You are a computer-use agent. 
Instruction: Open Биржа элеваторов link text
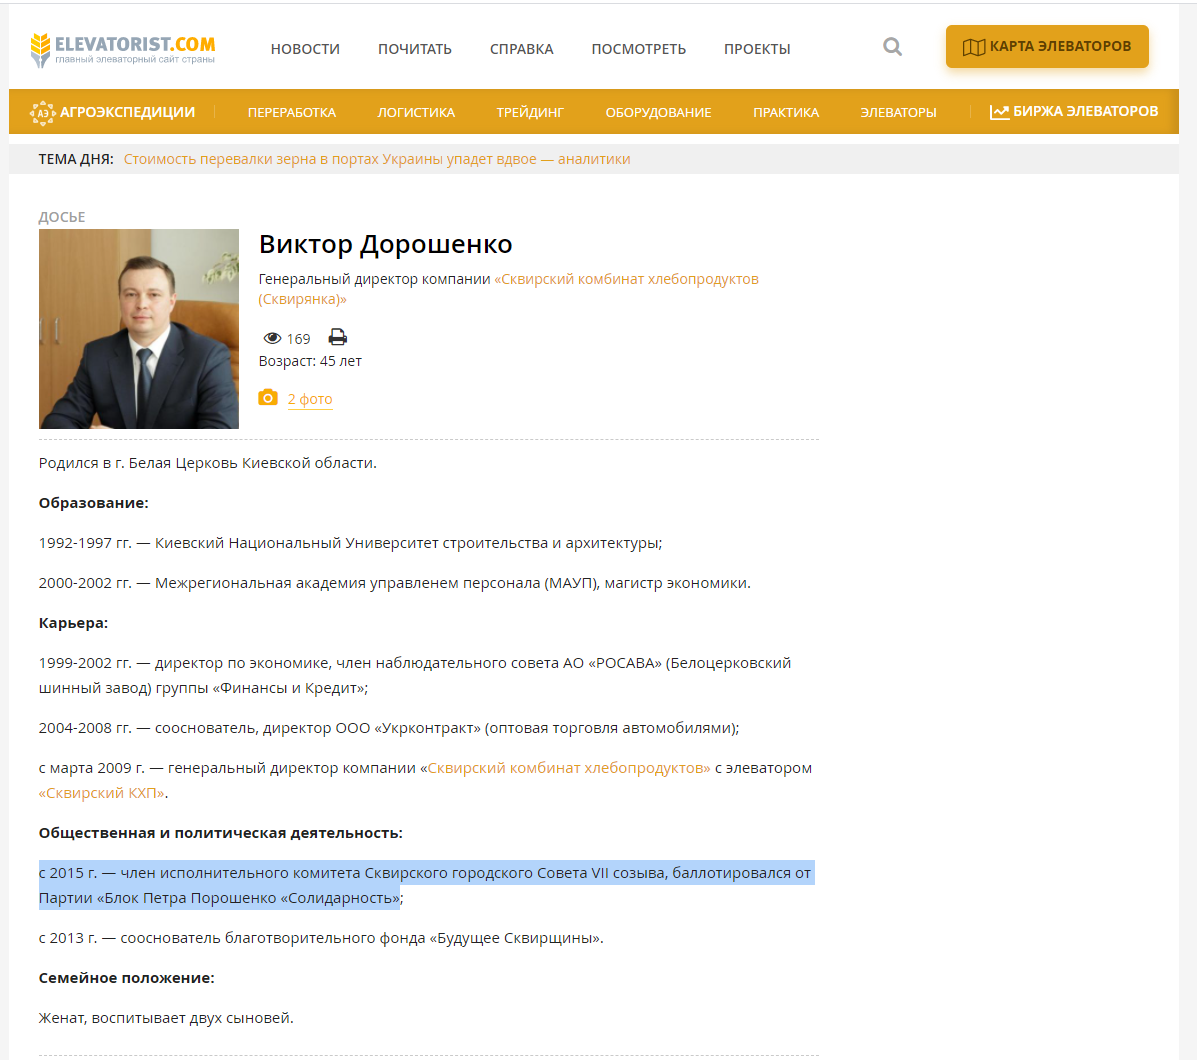point(1086,111)
